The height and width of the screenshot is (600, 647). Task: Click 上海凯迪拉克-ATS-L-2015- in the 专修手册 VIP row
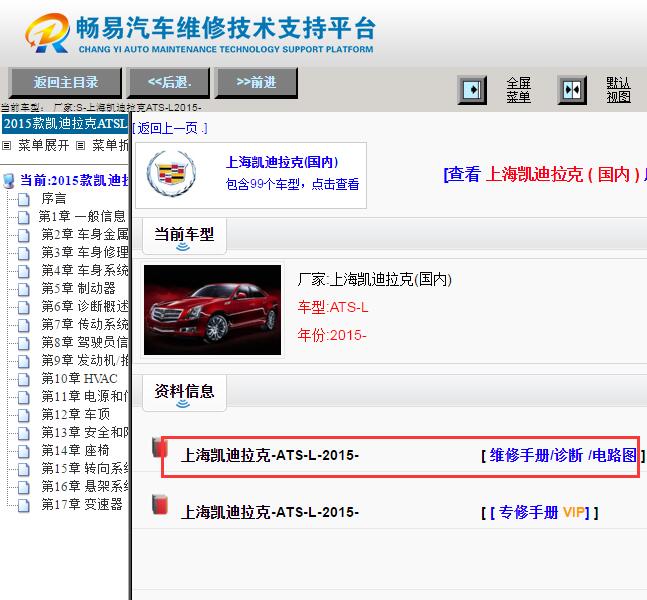coord(270,513)
